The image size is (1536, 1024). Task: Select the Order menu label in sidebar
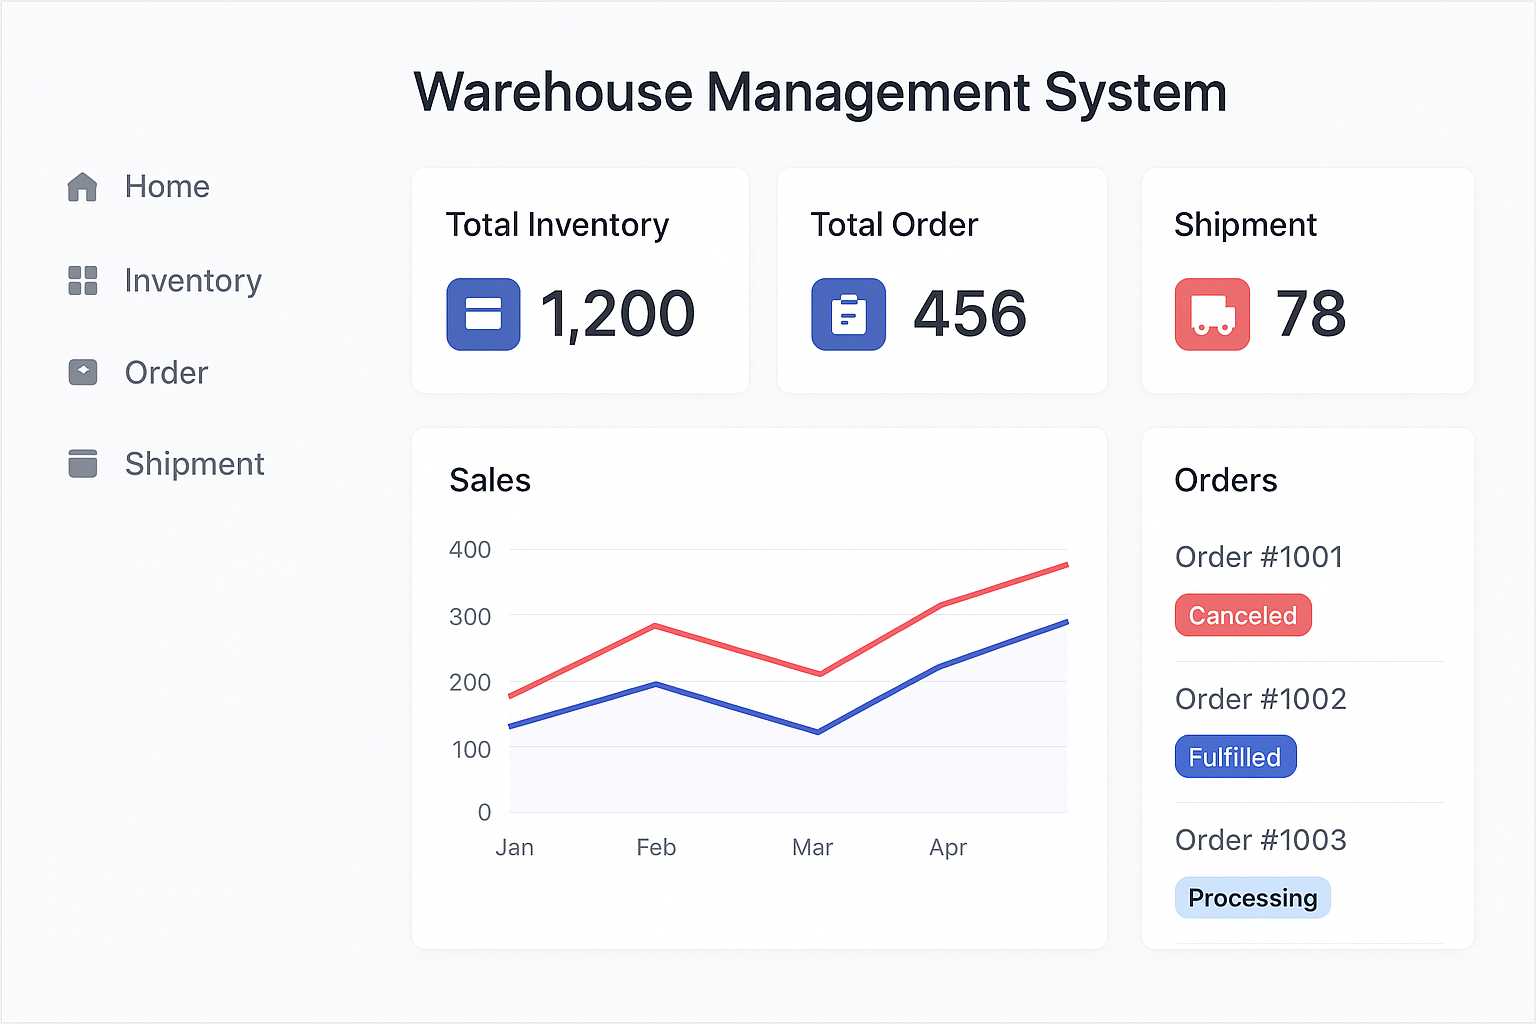(166, 373)
